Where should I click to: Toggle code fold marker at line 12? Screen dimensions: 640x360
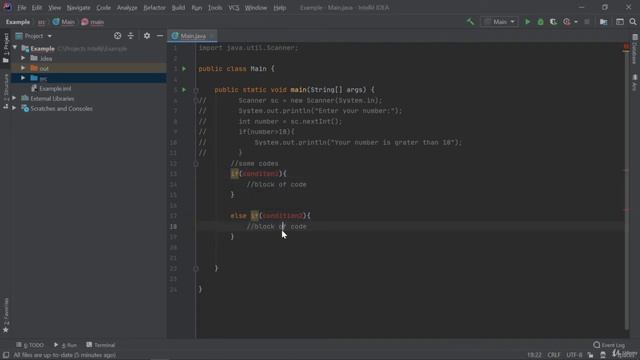tap(196, 163)
